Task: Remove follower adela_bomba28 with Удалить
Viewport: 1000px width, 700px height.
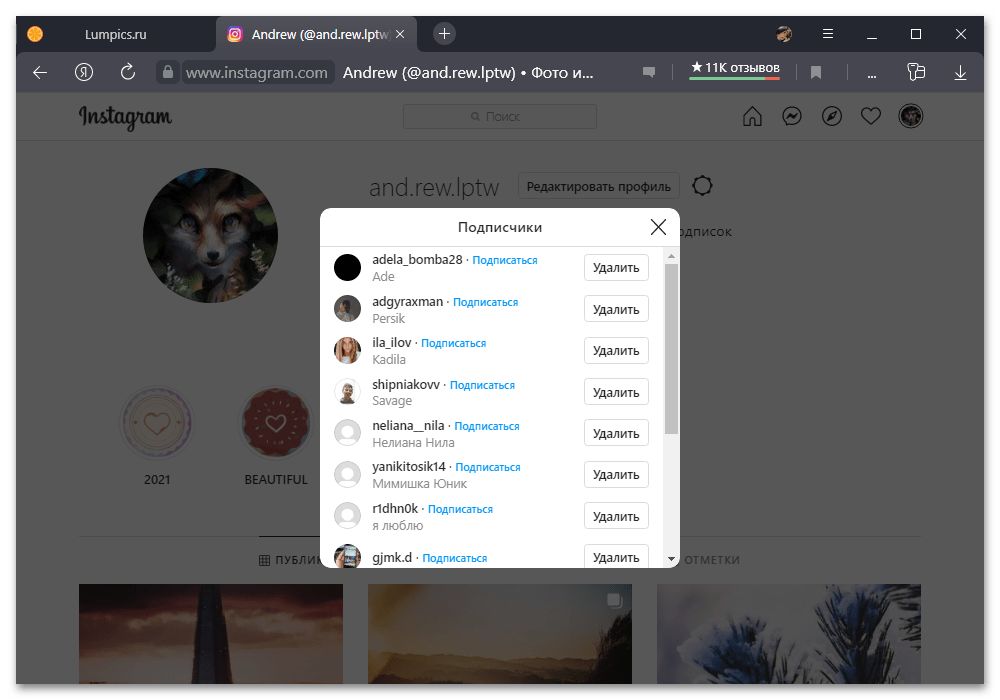Action: point(616,268)
